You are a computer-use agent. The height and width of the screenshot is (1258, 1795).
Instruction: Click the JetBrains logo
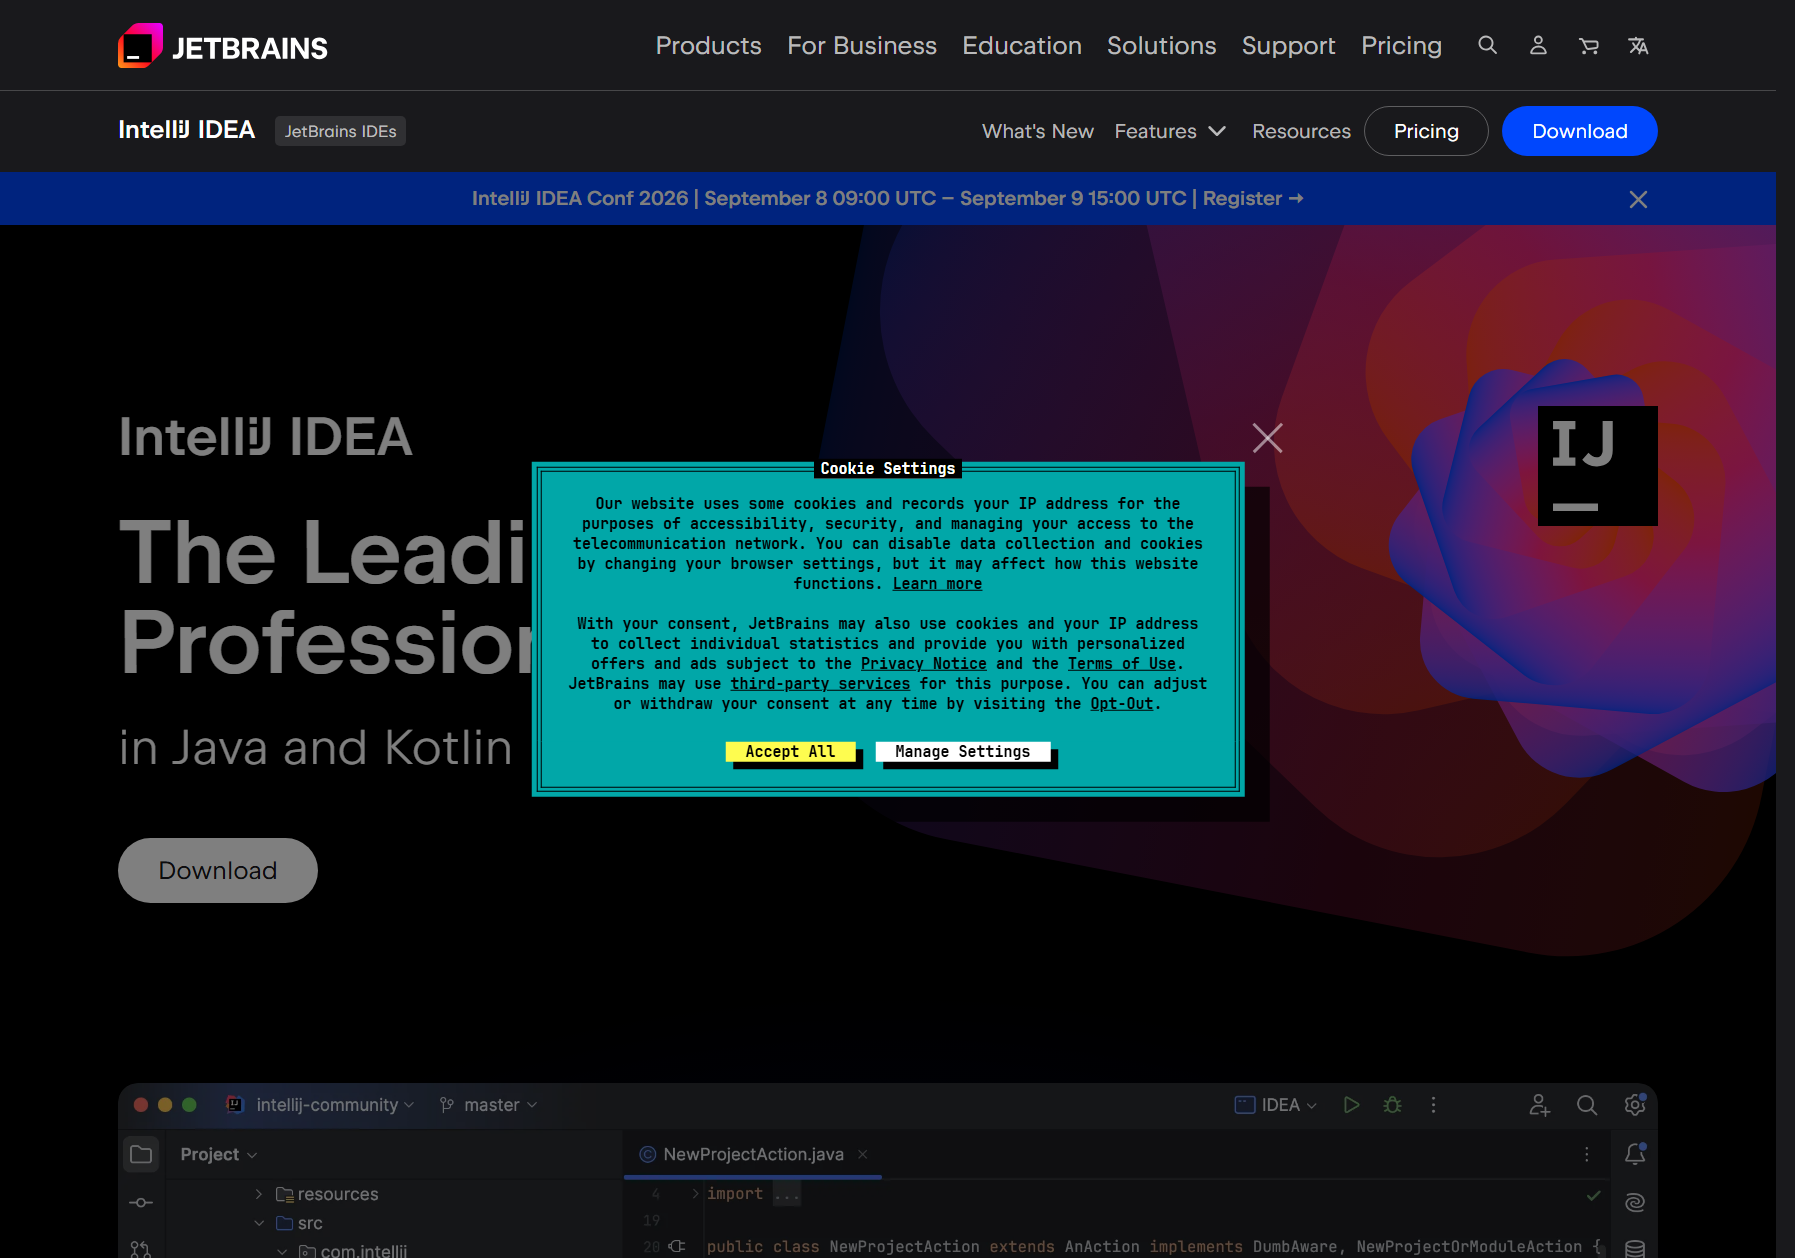pyautogui.click(x=223, y=46)
